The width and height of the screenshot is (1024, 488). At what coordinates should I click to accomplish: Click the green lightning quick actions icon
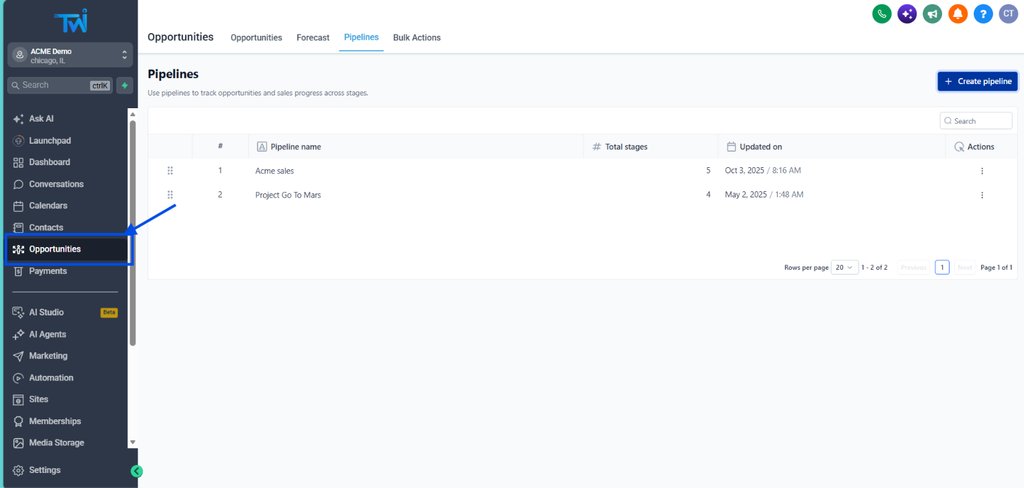125,85
